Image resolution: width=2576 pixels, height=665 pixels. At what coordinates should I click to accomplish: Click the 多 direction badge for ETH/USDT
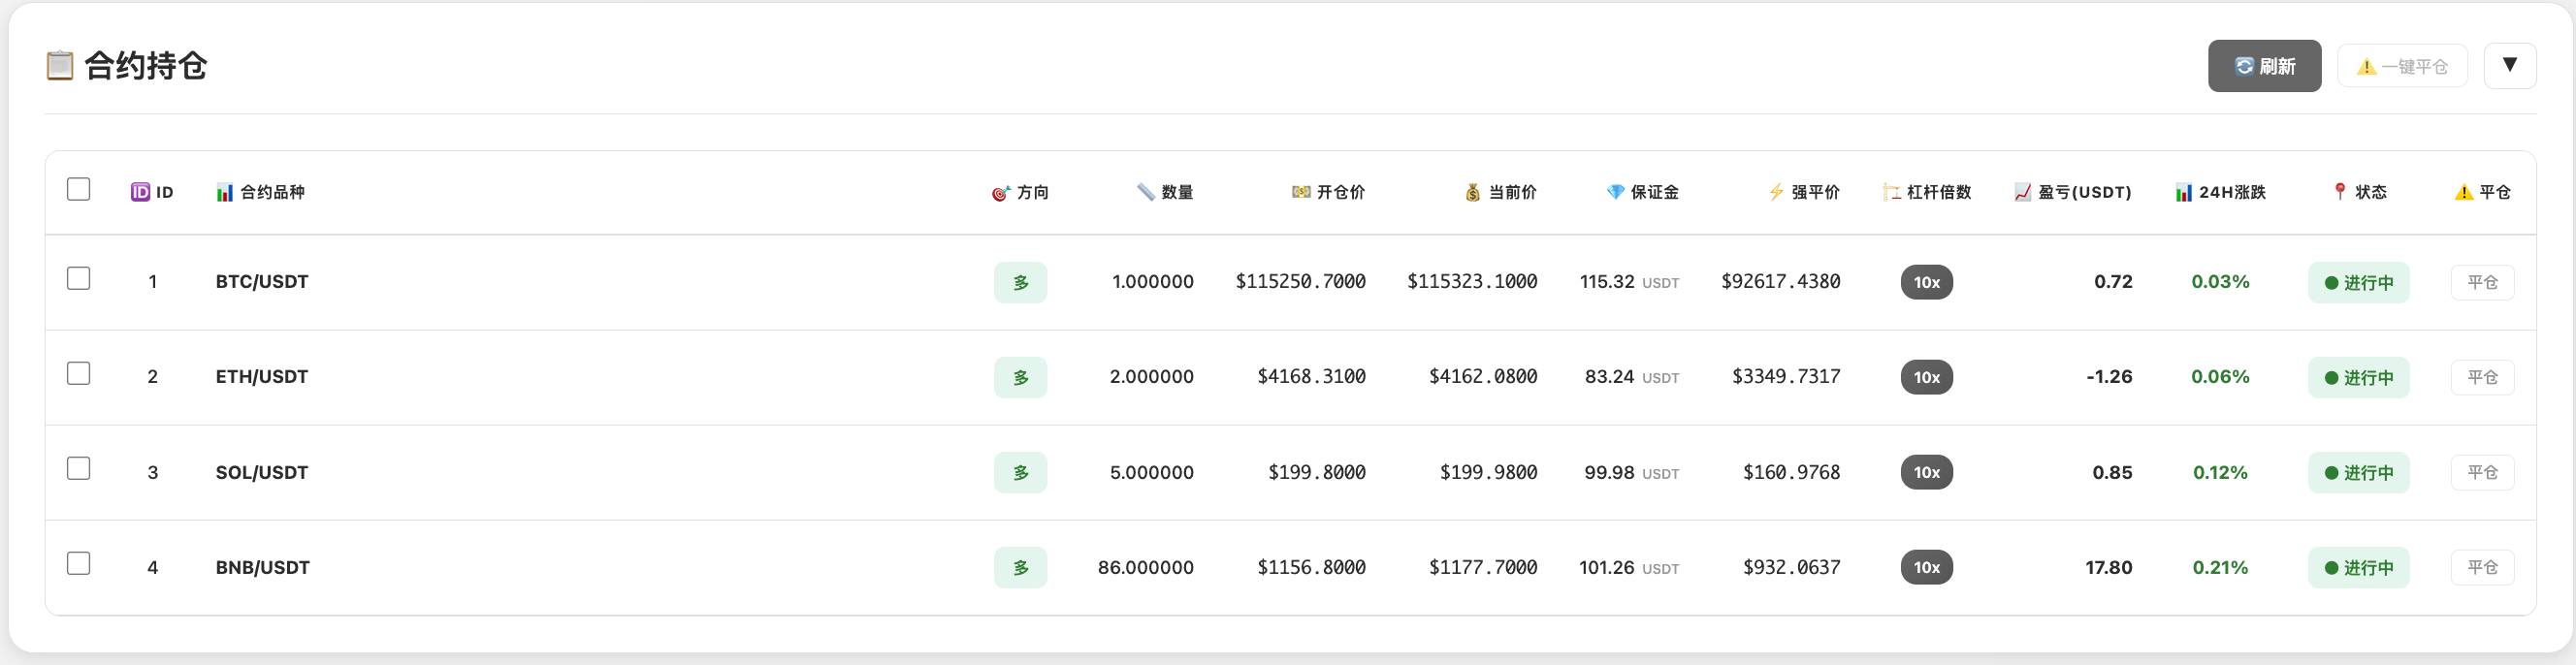(x=1020, y=377)
